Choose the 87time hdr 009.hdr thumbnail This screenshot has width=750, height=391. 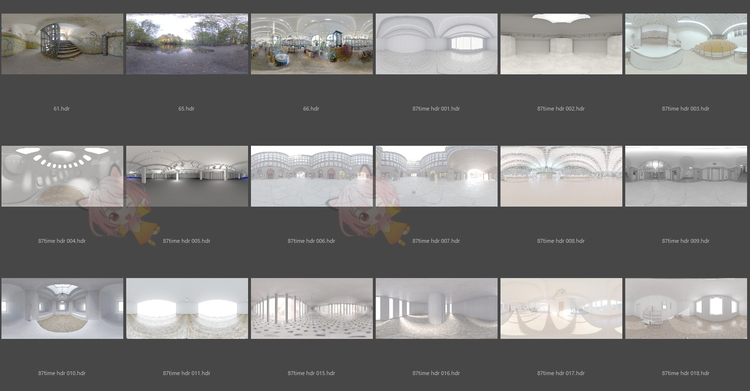pos(686,176)
